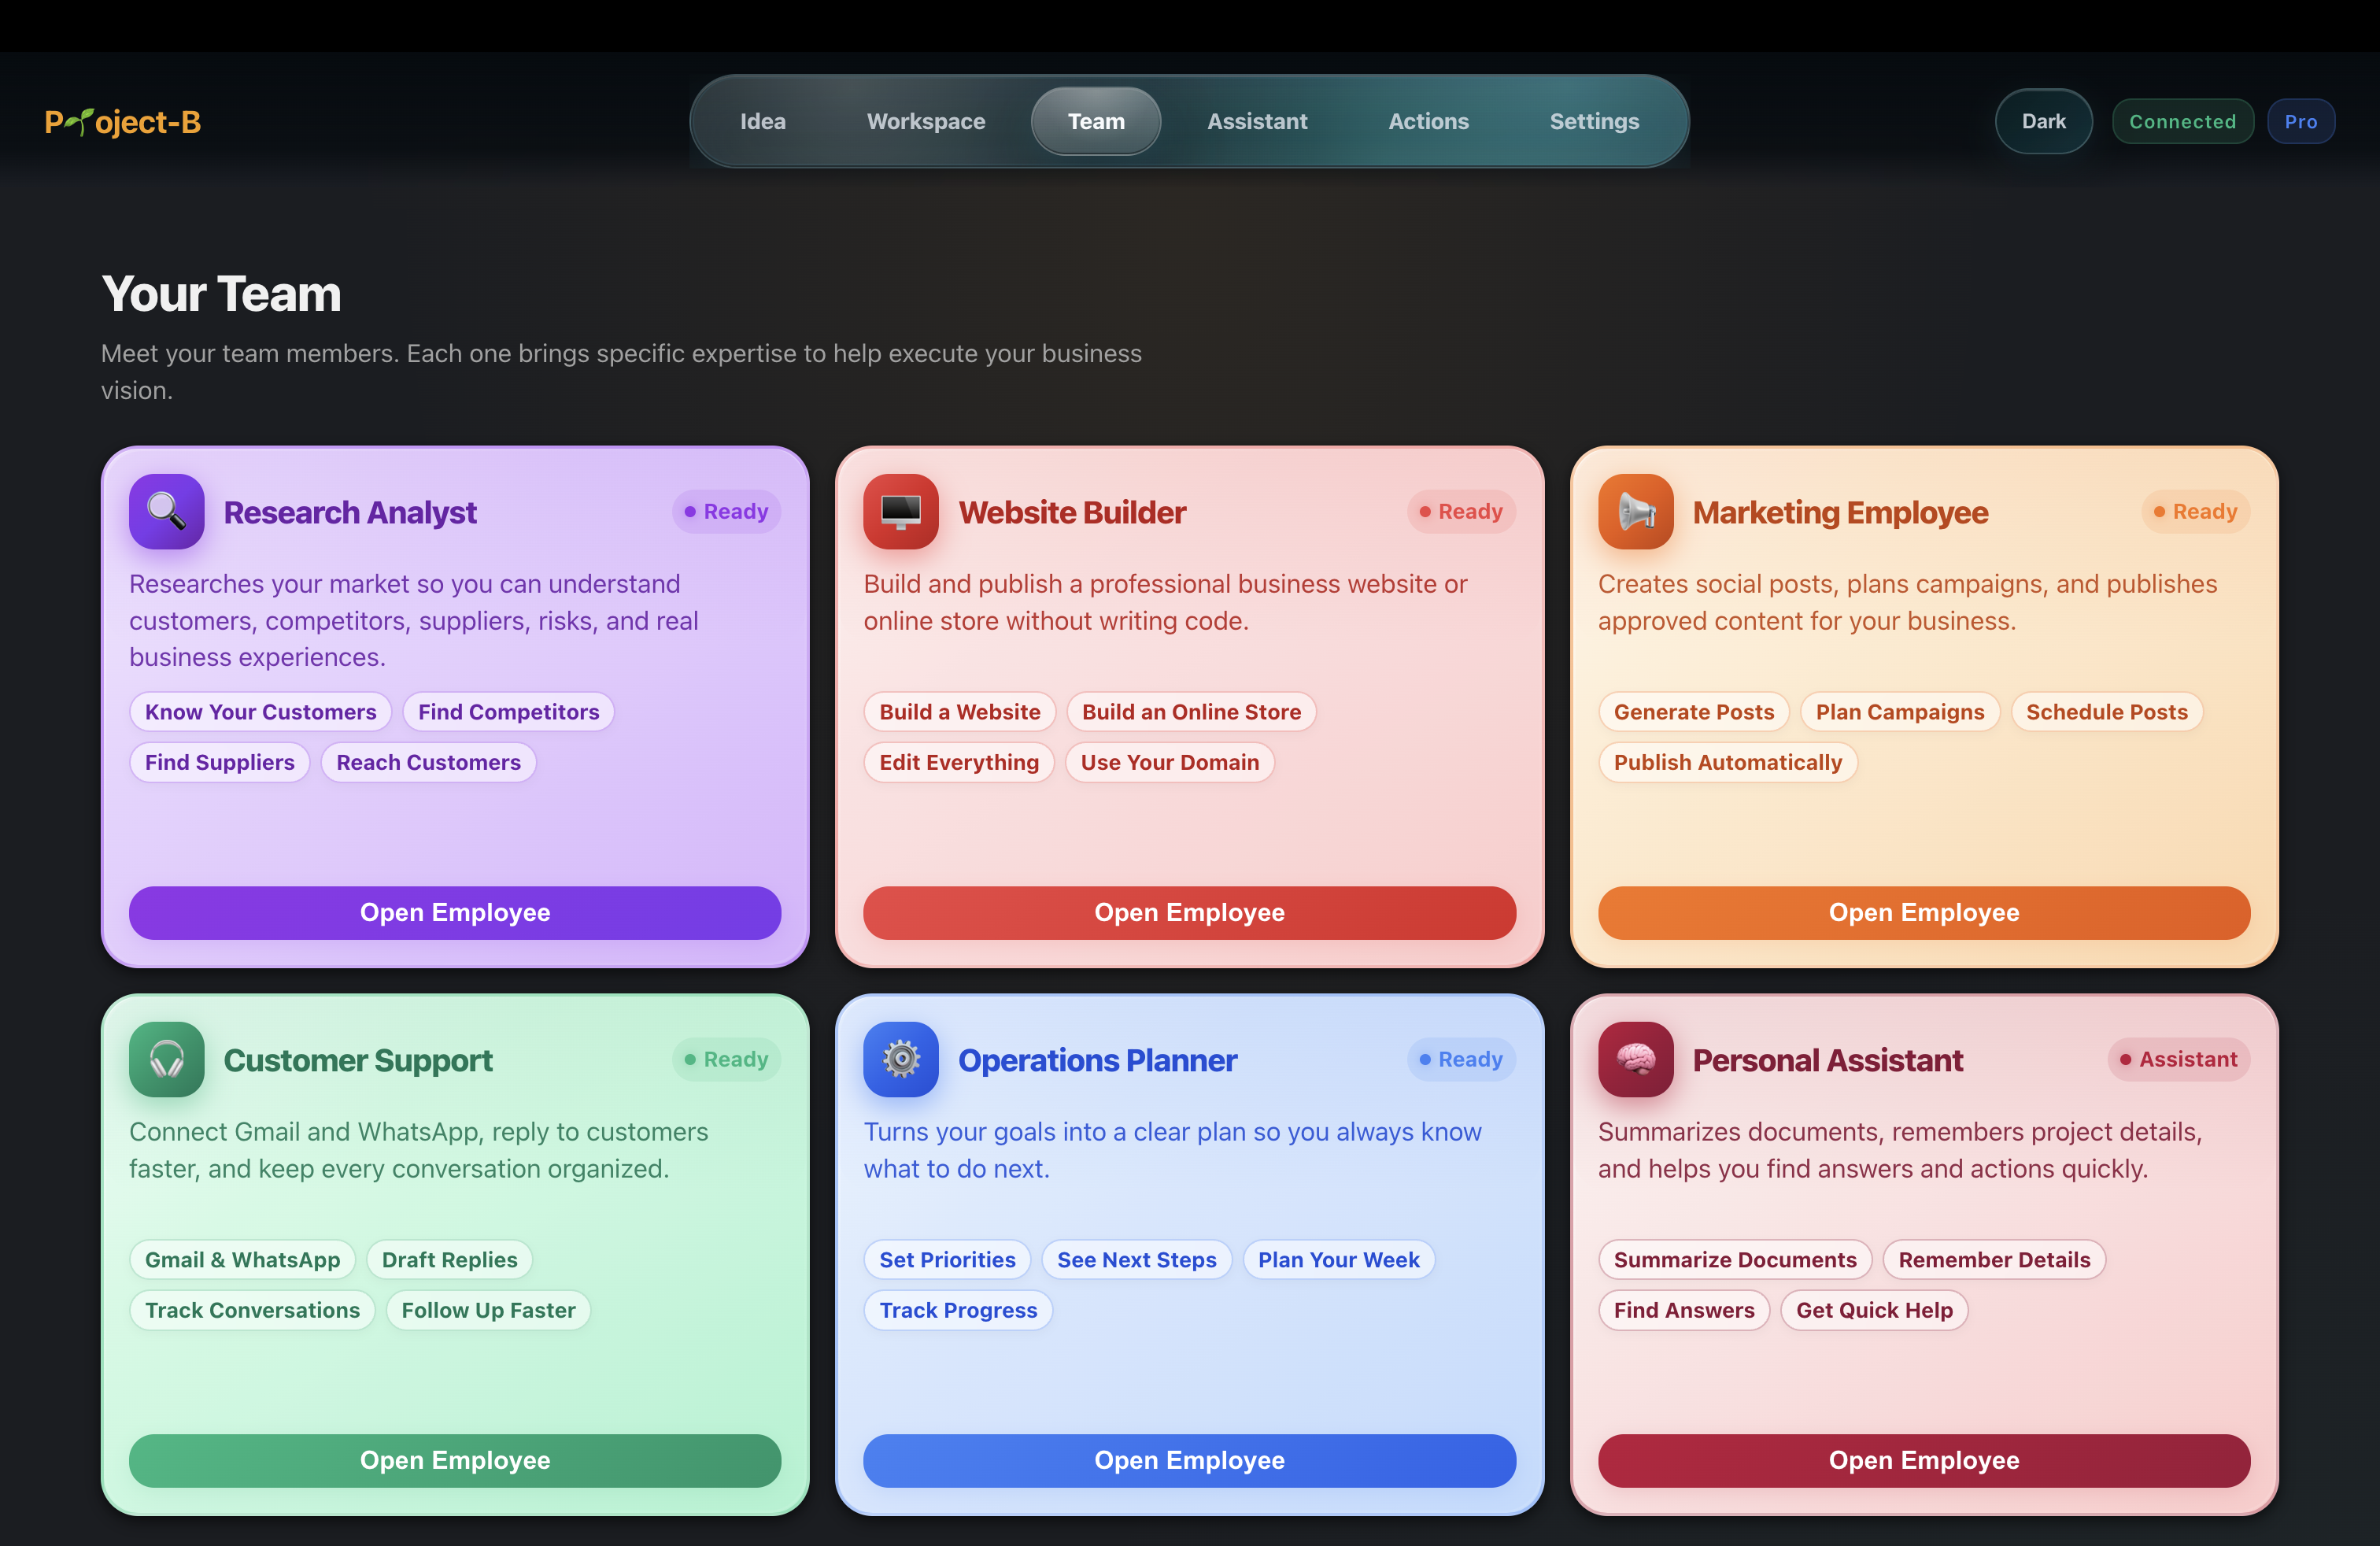Toggle the Dark theme button
Viewport: 2380px width, 1546px height.
2043,121
